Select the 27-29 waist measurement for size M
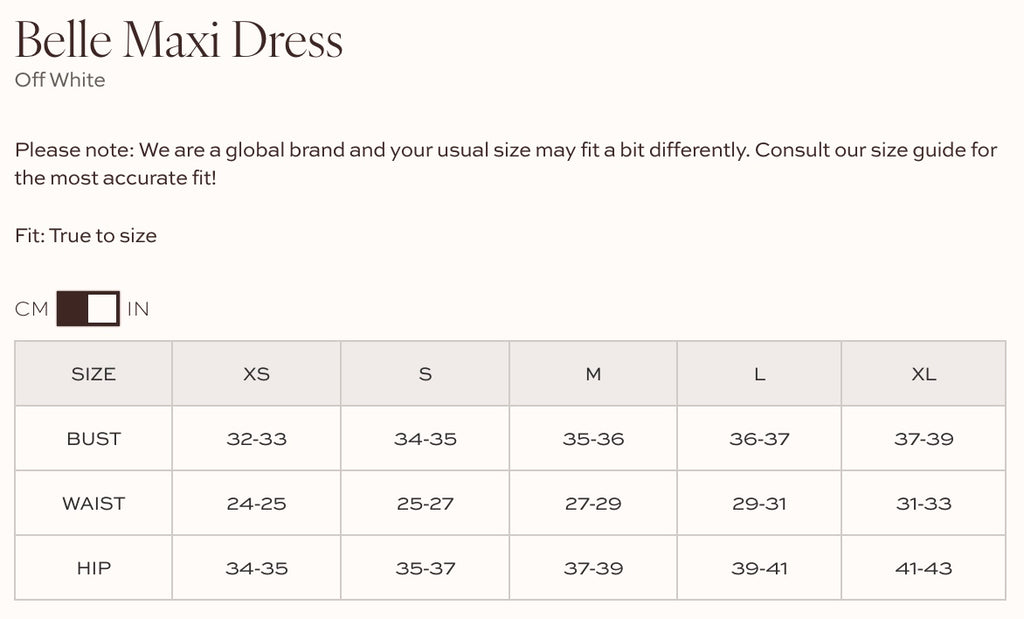The image size is (1024, 619). (x=593, y=503)
